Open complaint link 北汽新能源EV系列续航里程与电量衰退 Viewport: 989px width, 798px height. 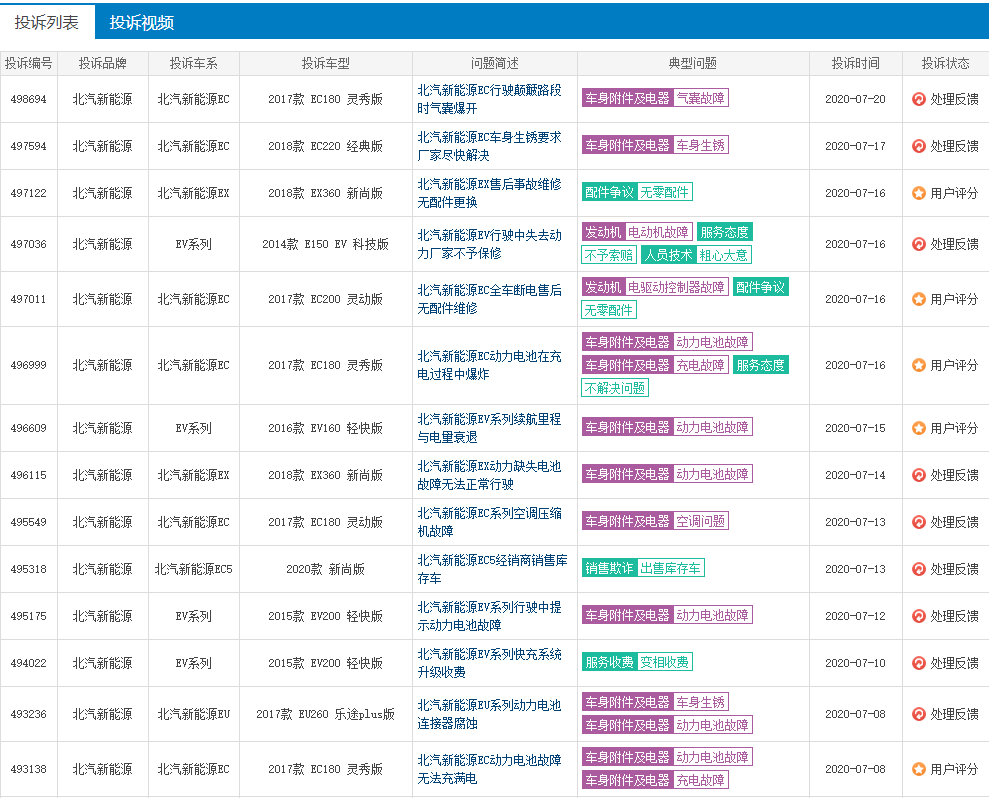pos(489,428)
